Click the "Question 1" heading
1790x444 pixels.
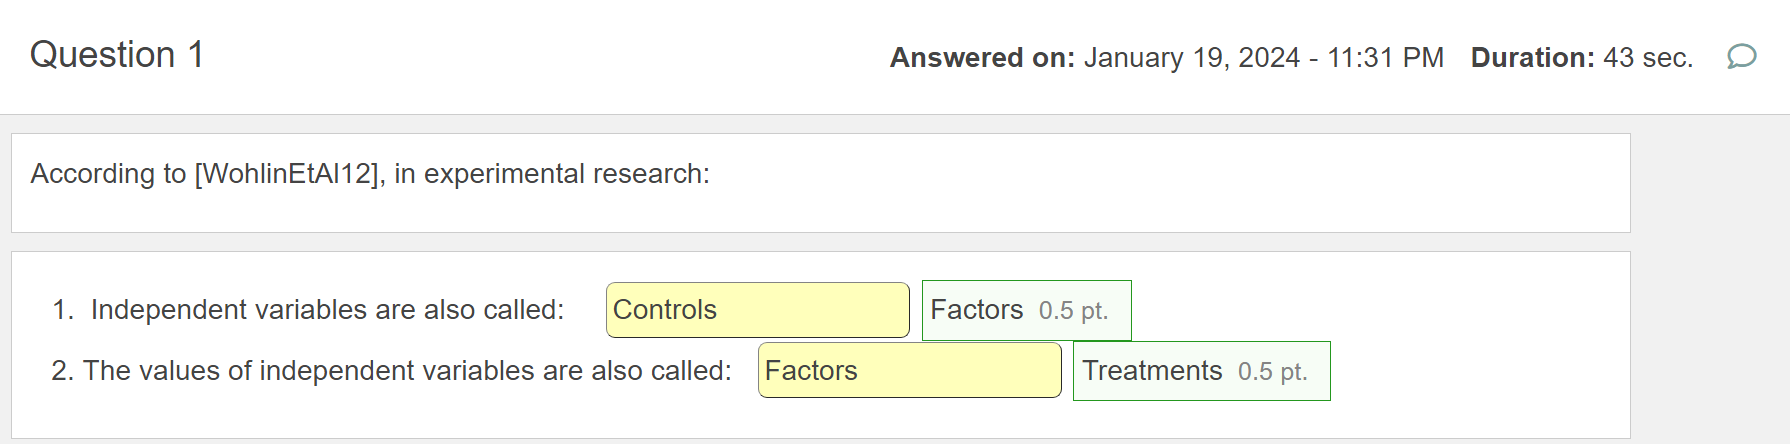click(117, 55)
